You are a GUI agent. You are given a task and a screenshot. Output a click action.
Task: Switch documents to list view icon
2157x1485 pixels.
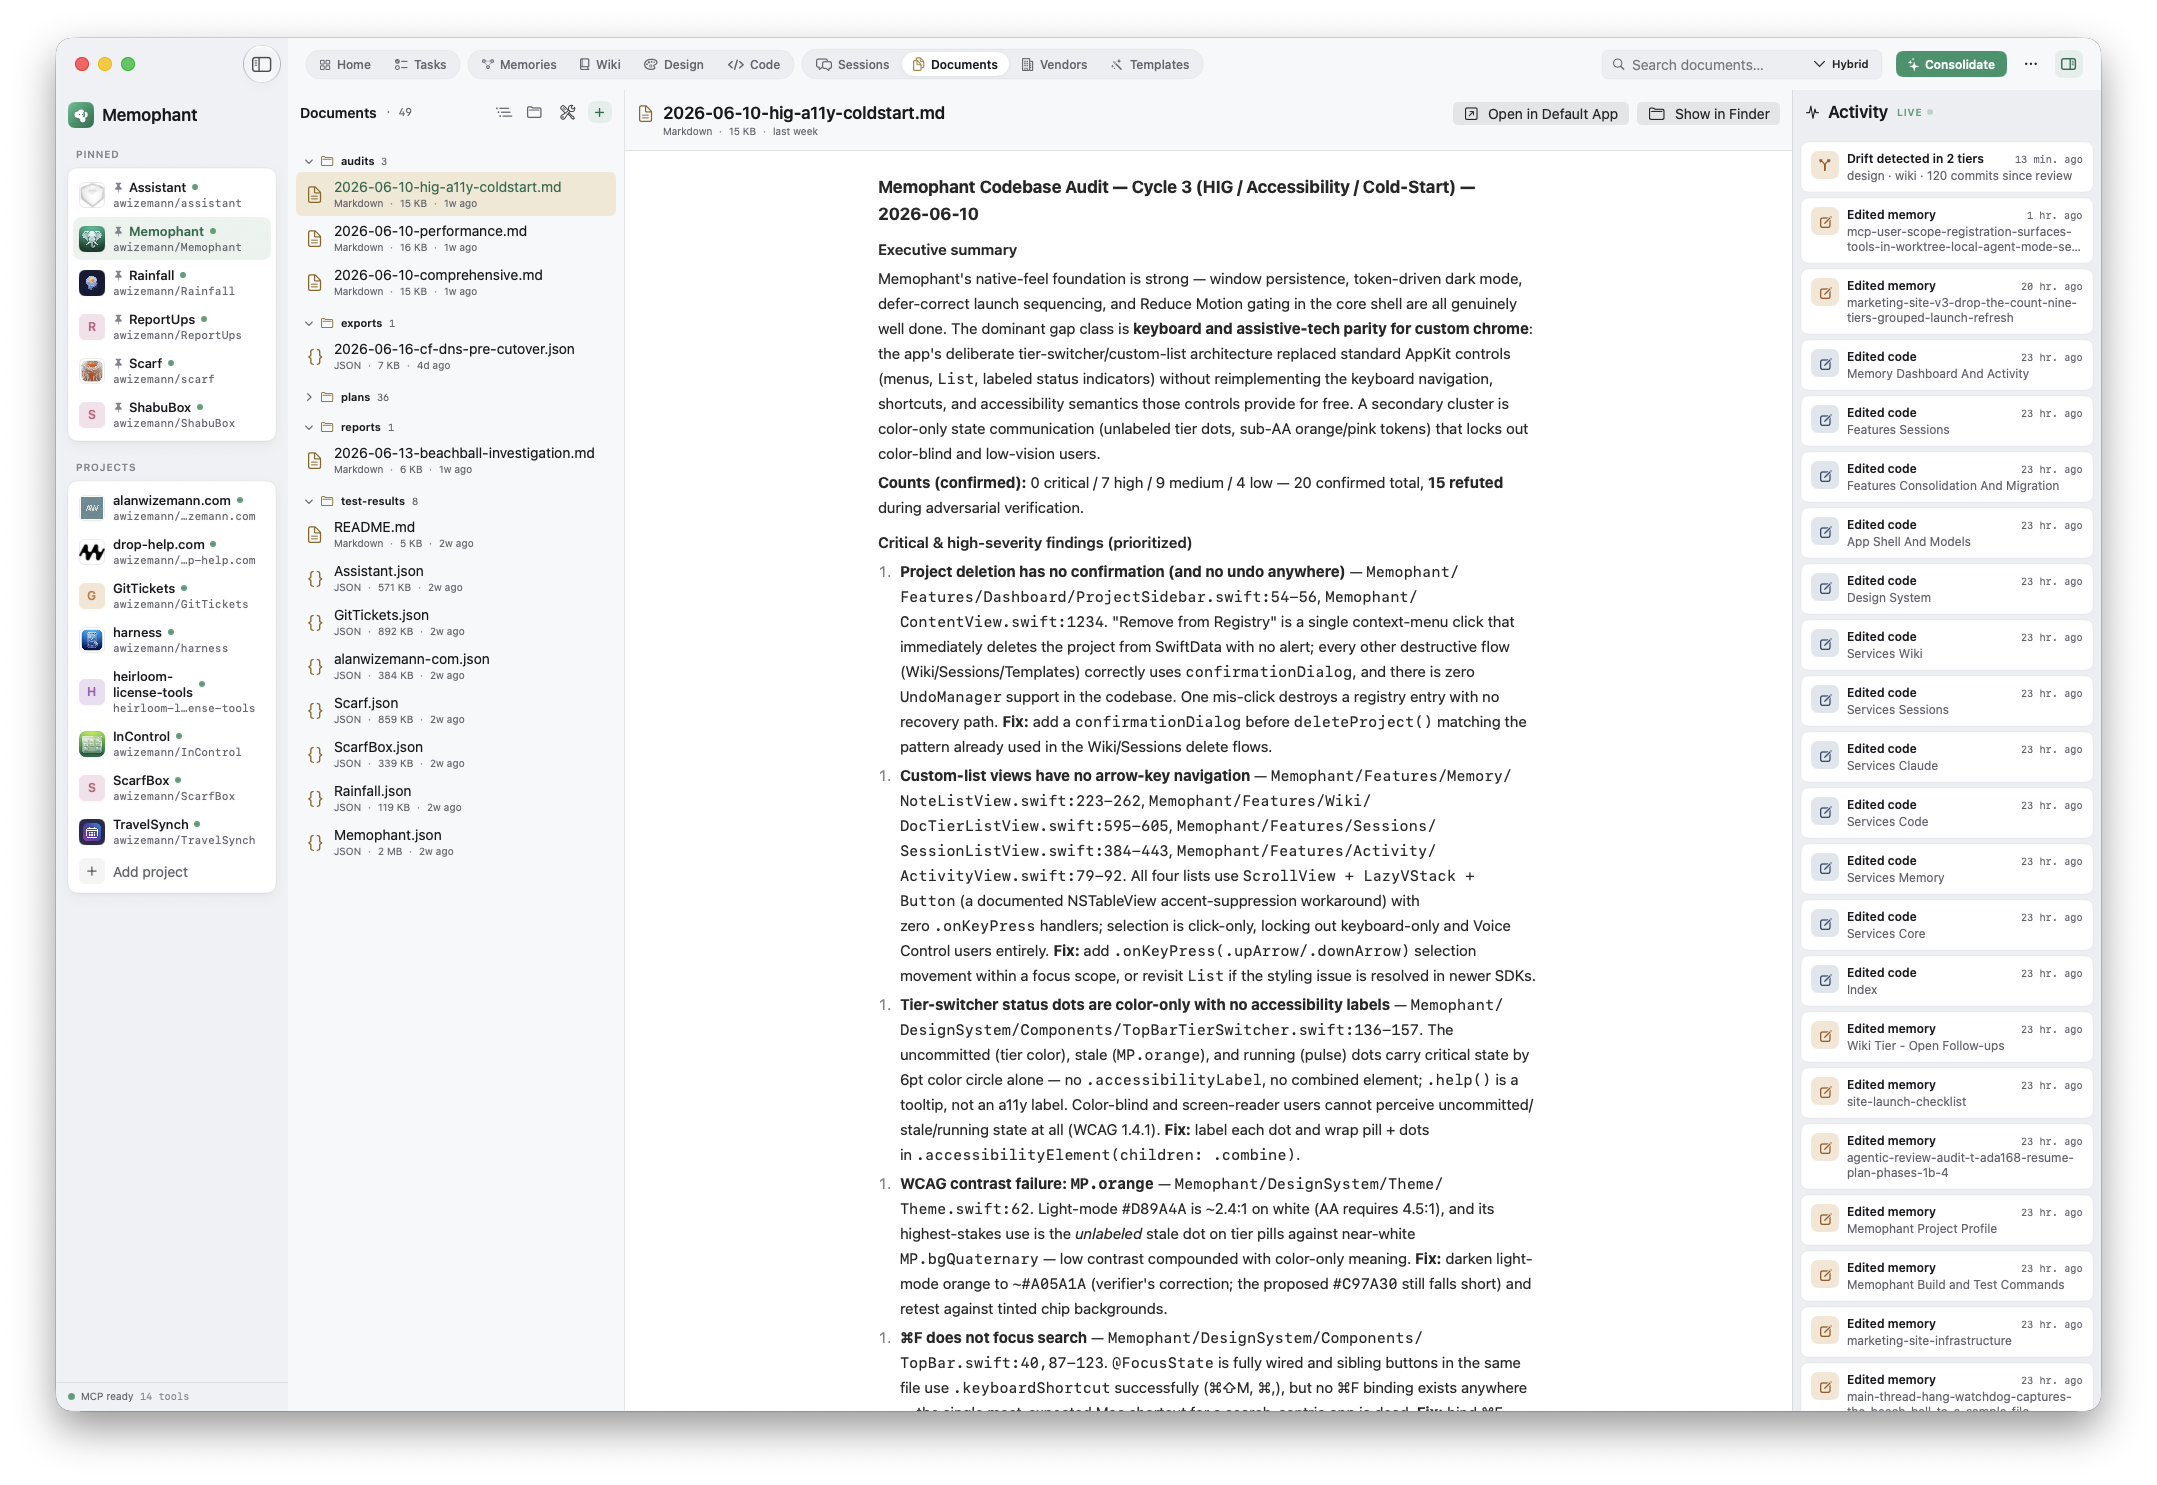(x=504, y=113)
